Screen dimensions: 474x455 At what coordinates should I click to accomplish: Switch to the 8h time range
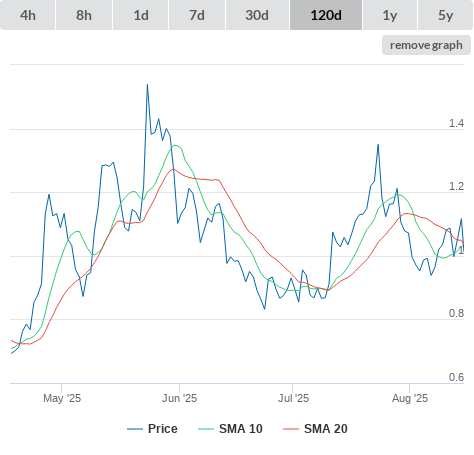(x=84, y=15)
